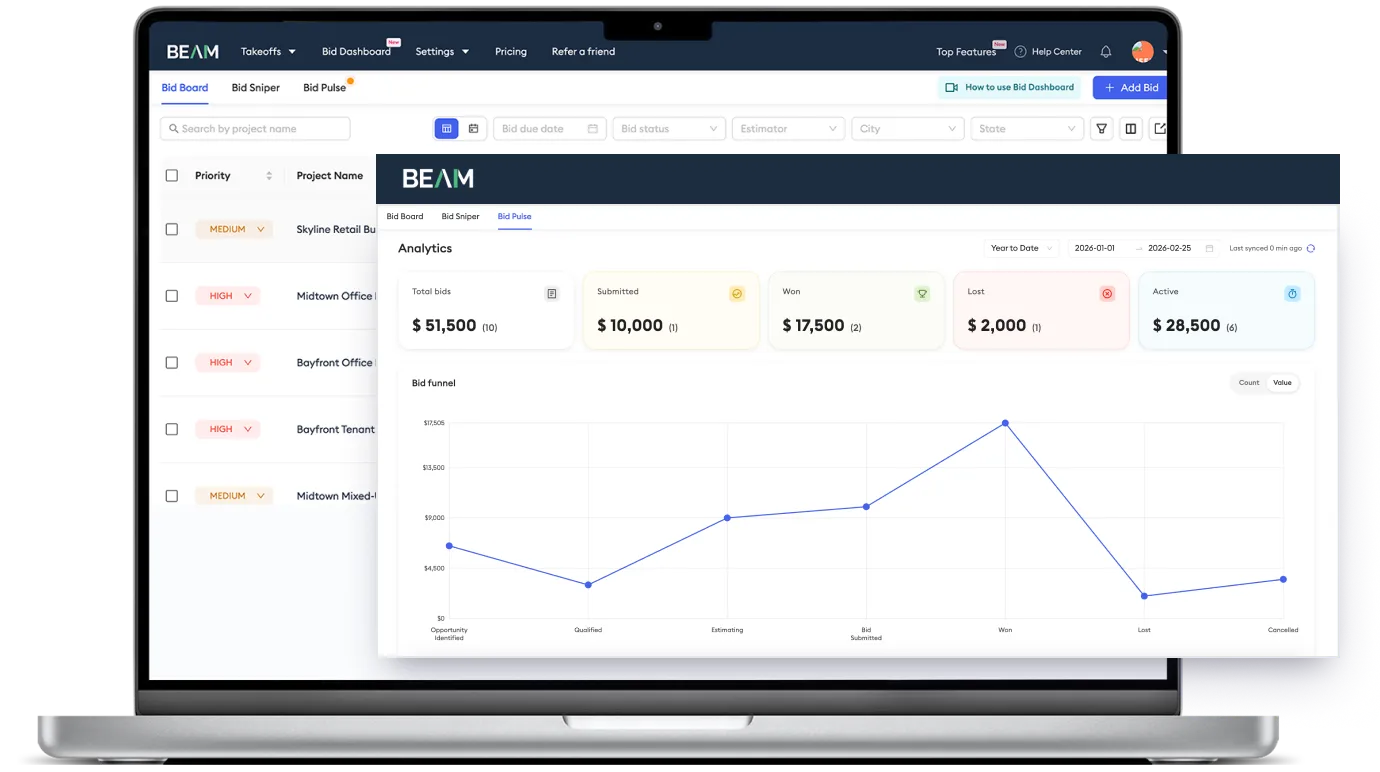Select Bid Pulse tab in the back window
Viewport: 1380px width, 772px height.
(x=325, y=88)
